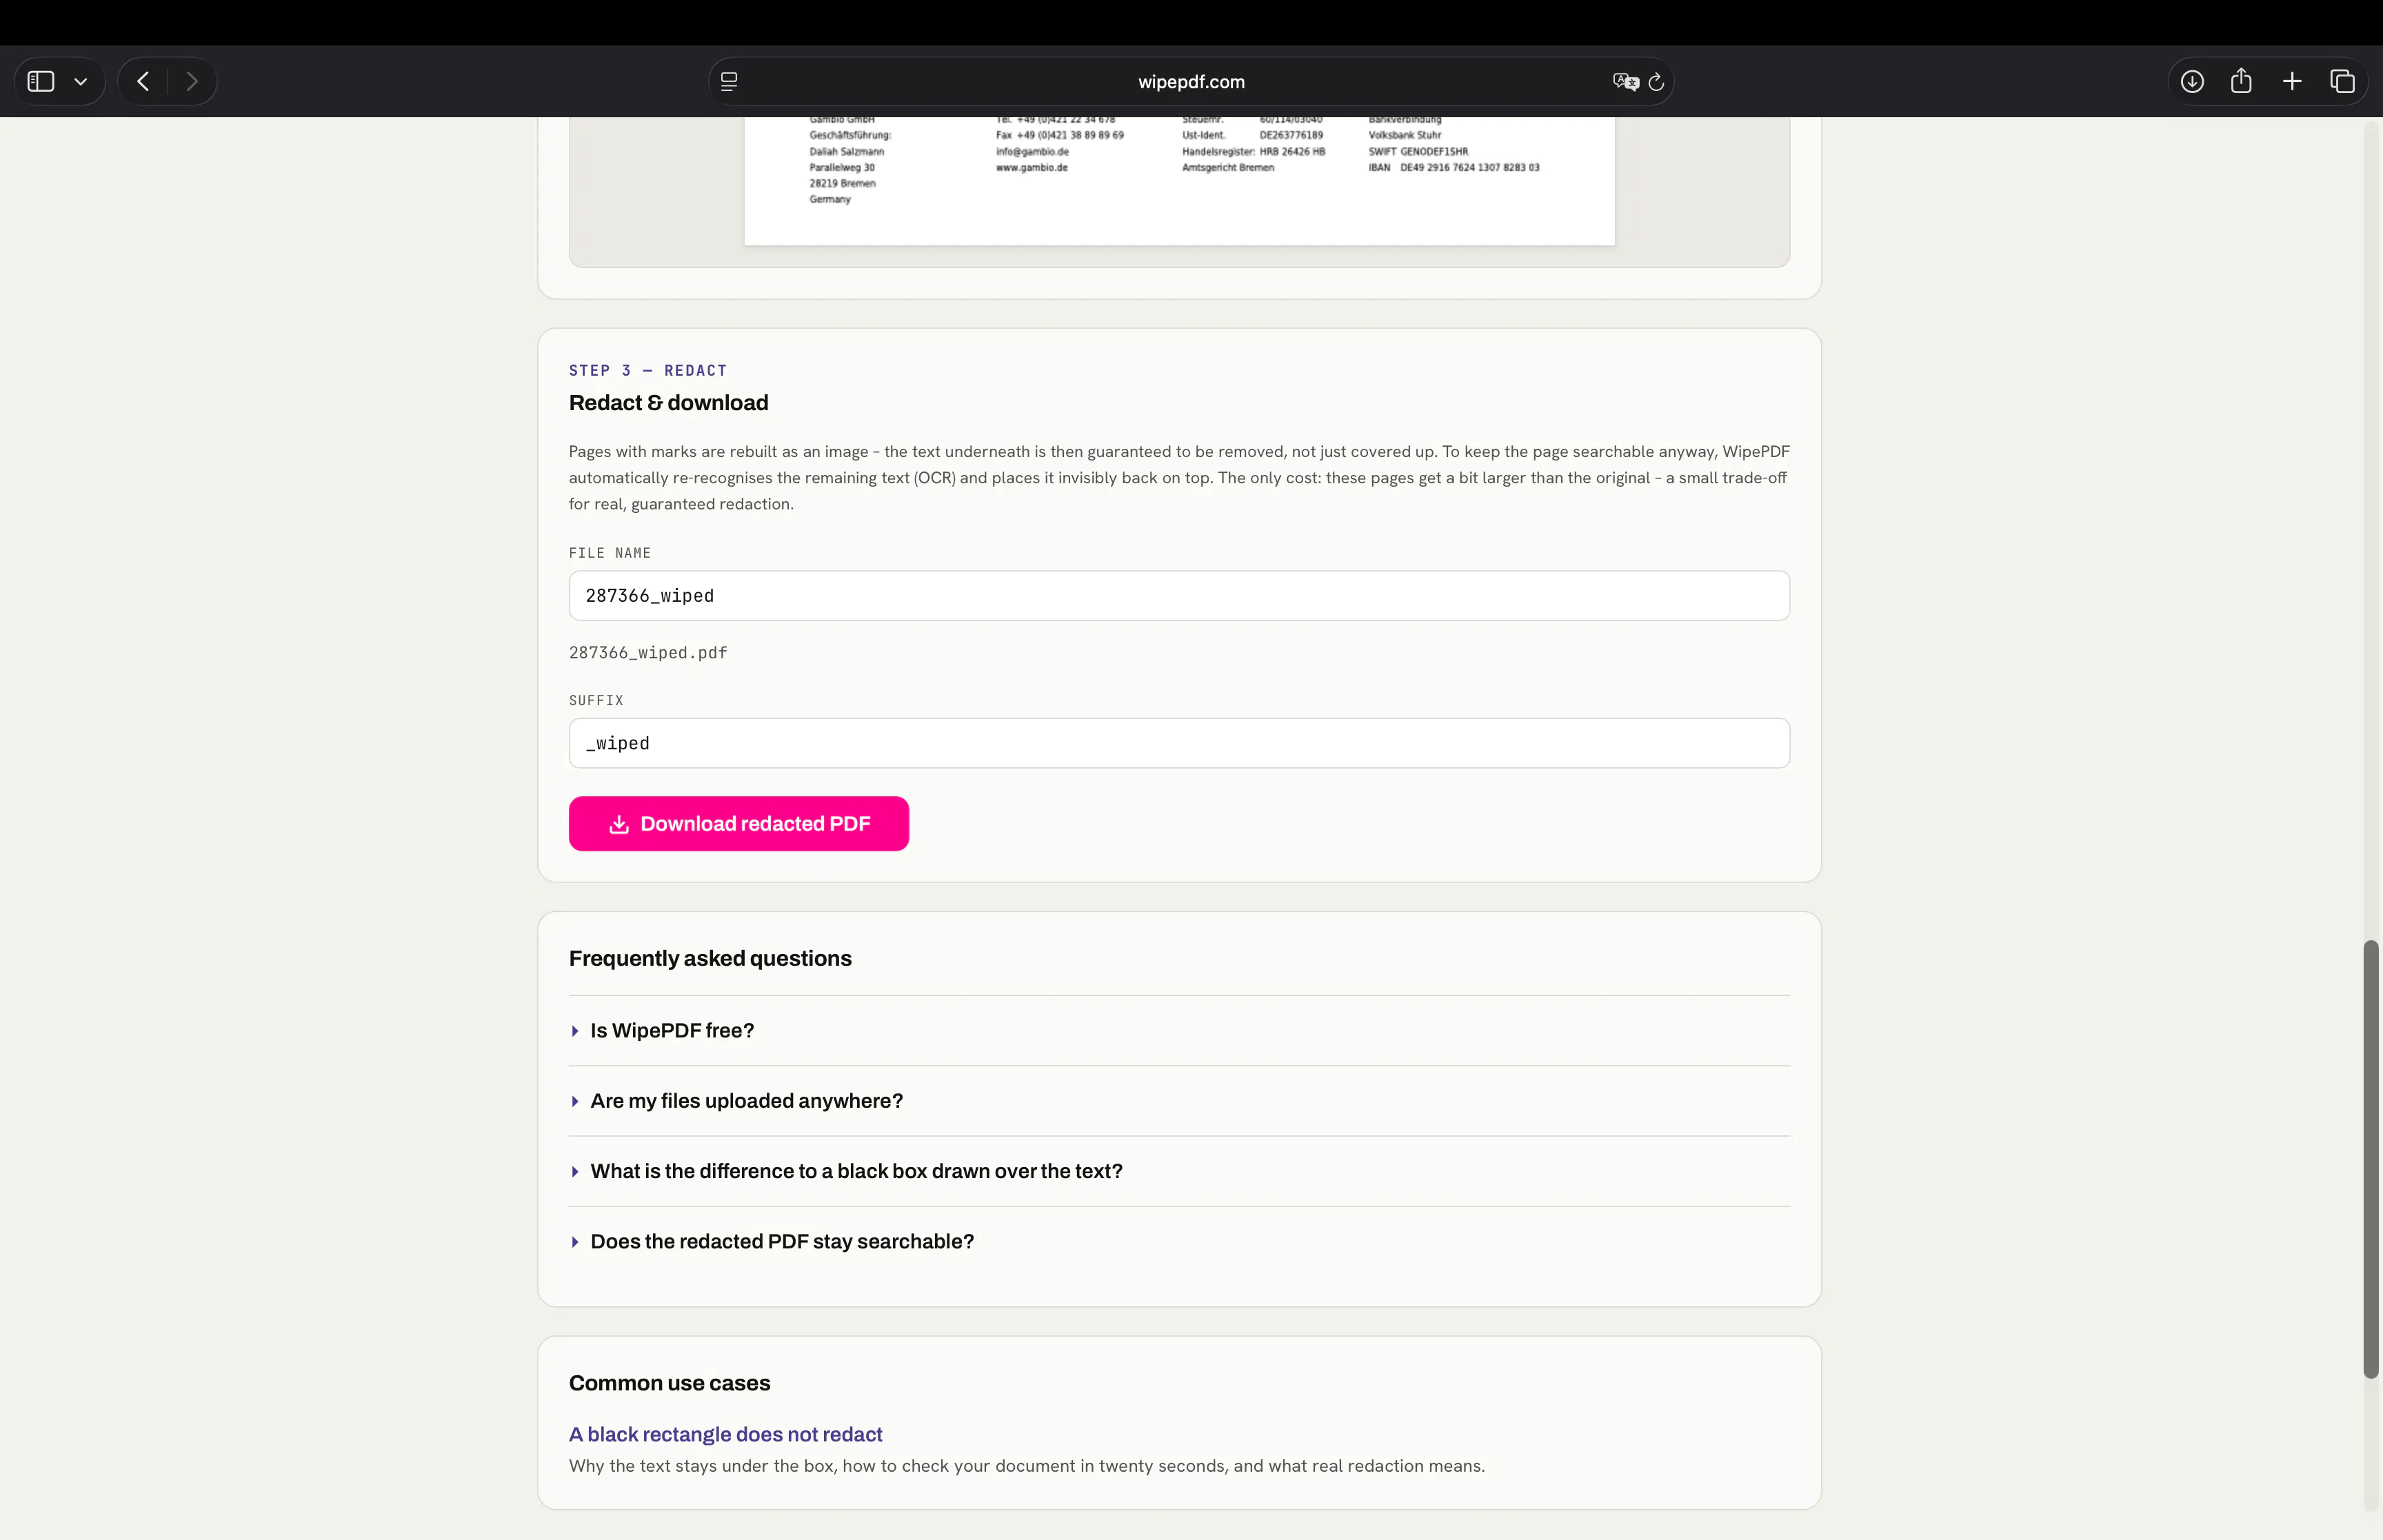This screenshot has height=1540, width=2383.
Task: Open 'A black rectangle does not redact' link
Action: click(725, 1434)
